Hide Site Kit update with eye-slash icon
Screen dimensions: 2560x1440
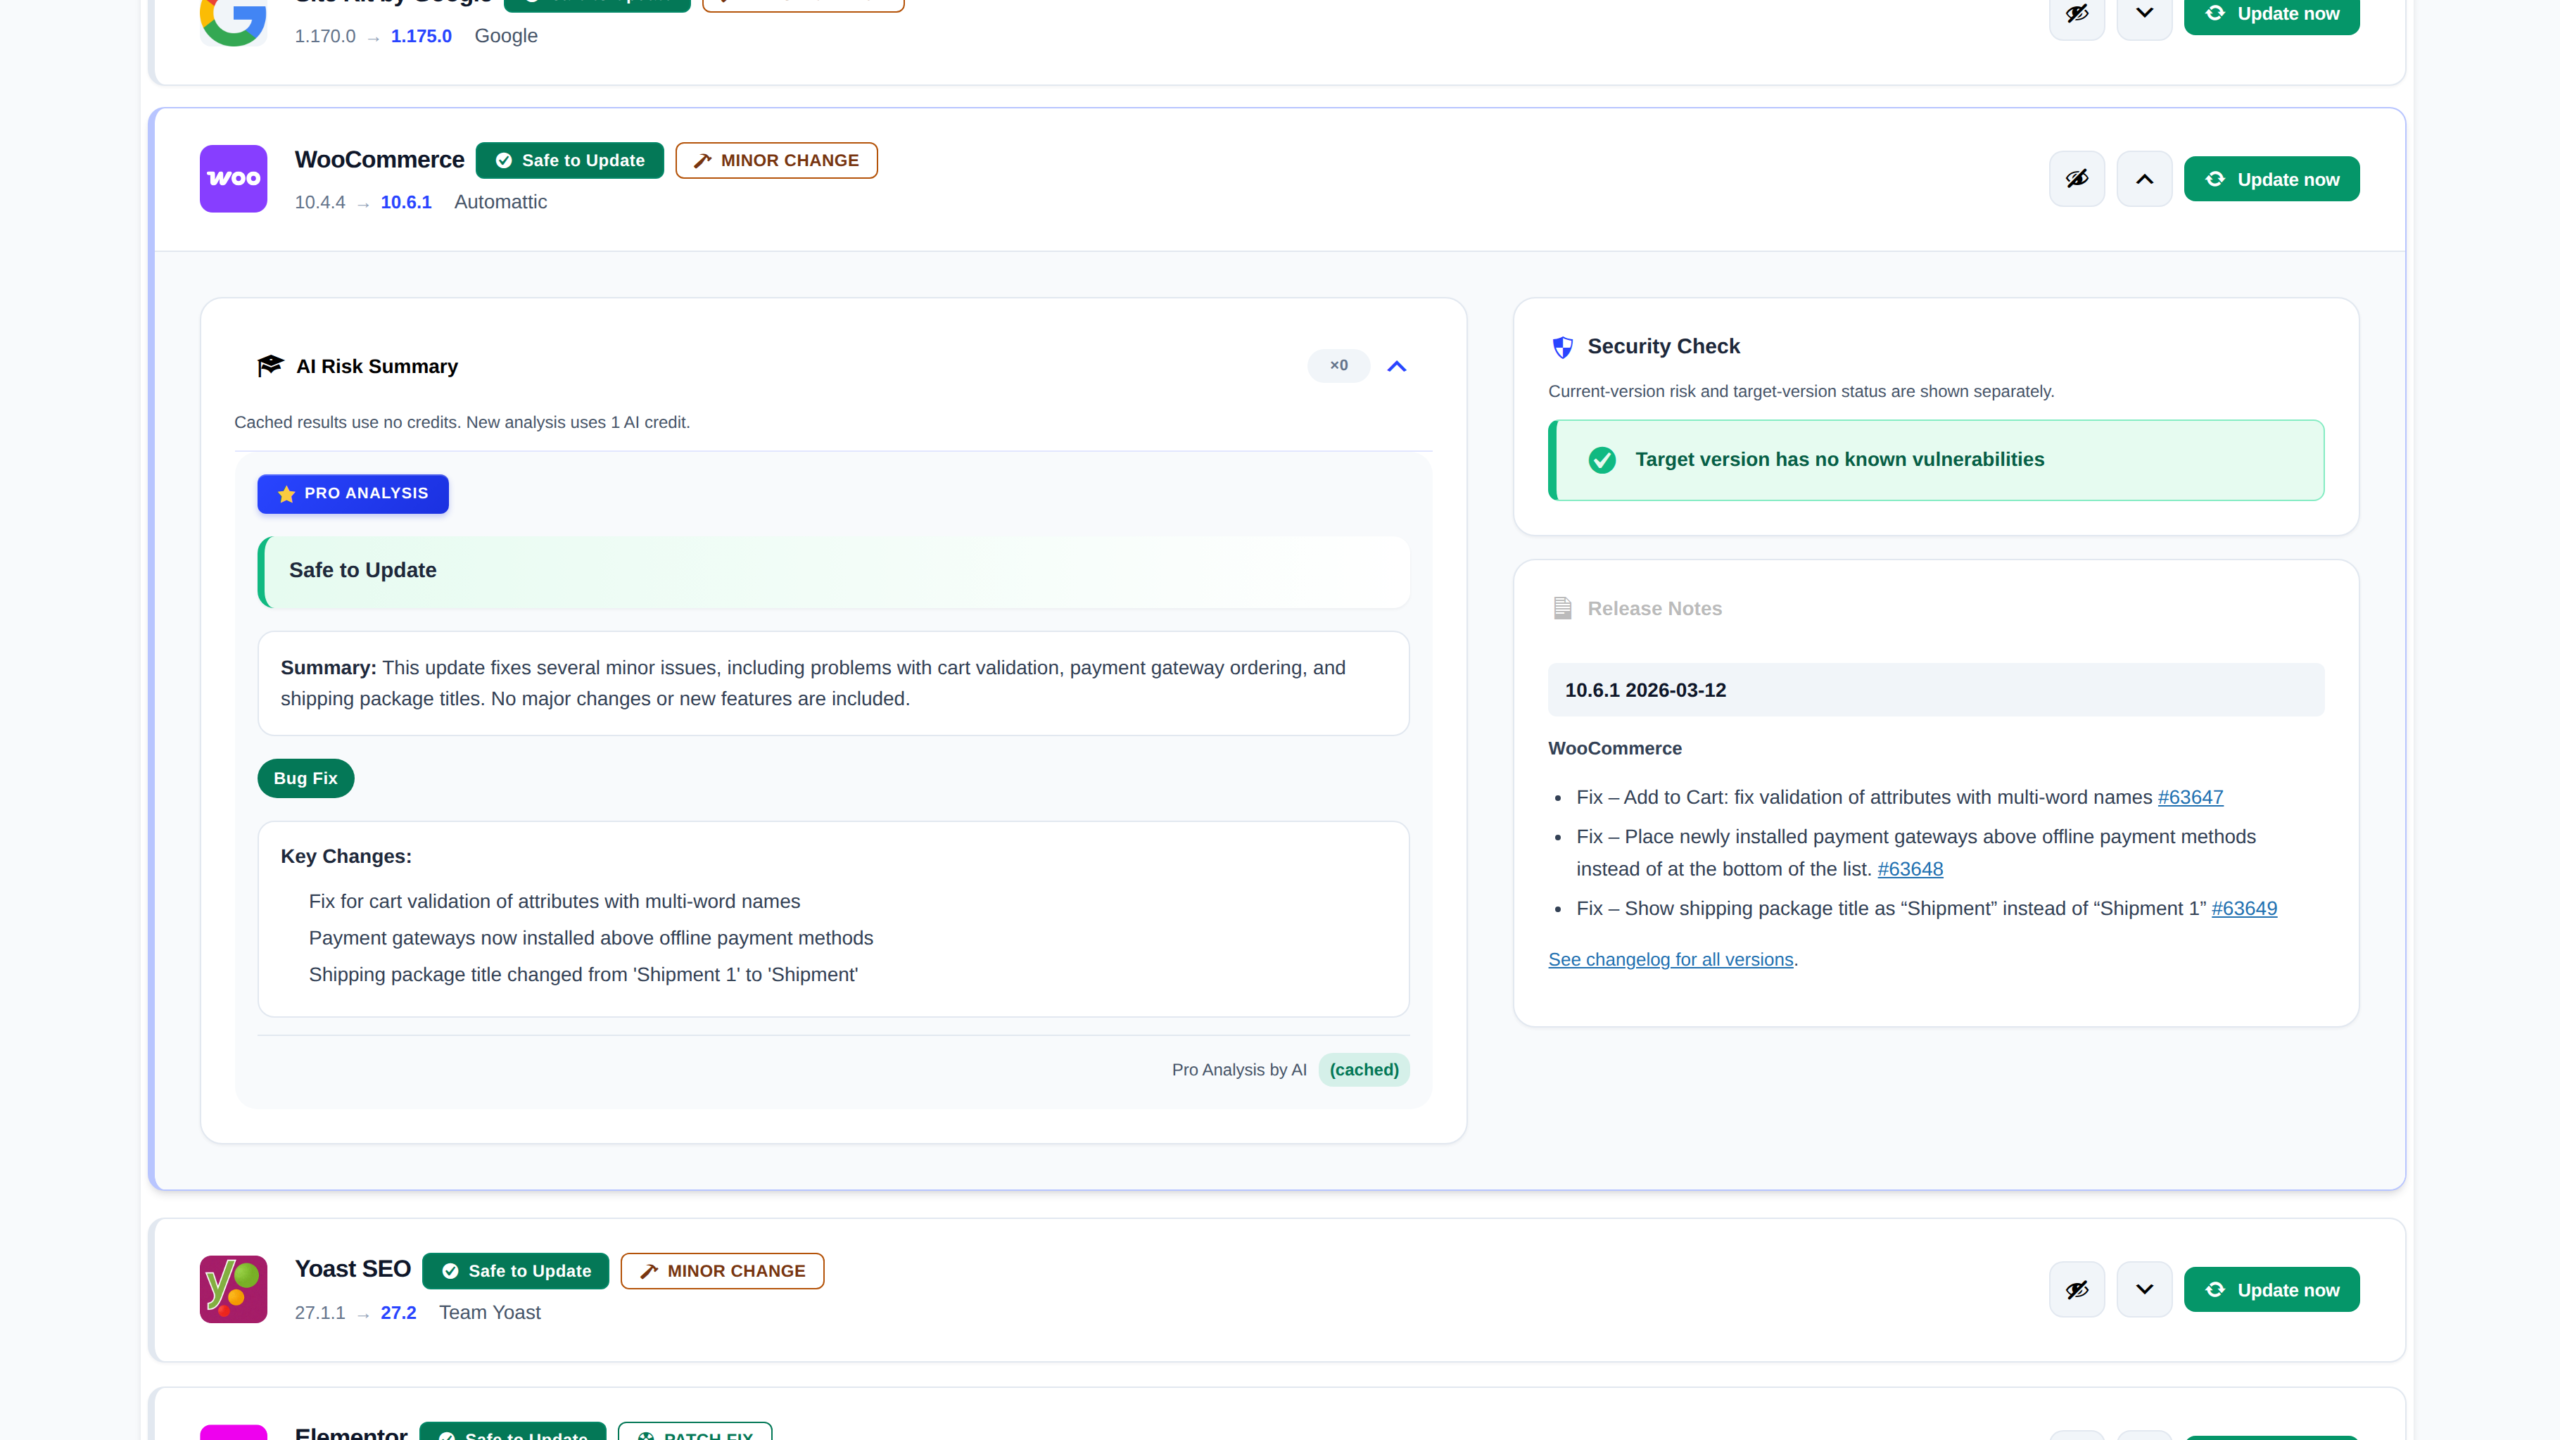(x=2077, y=14)
